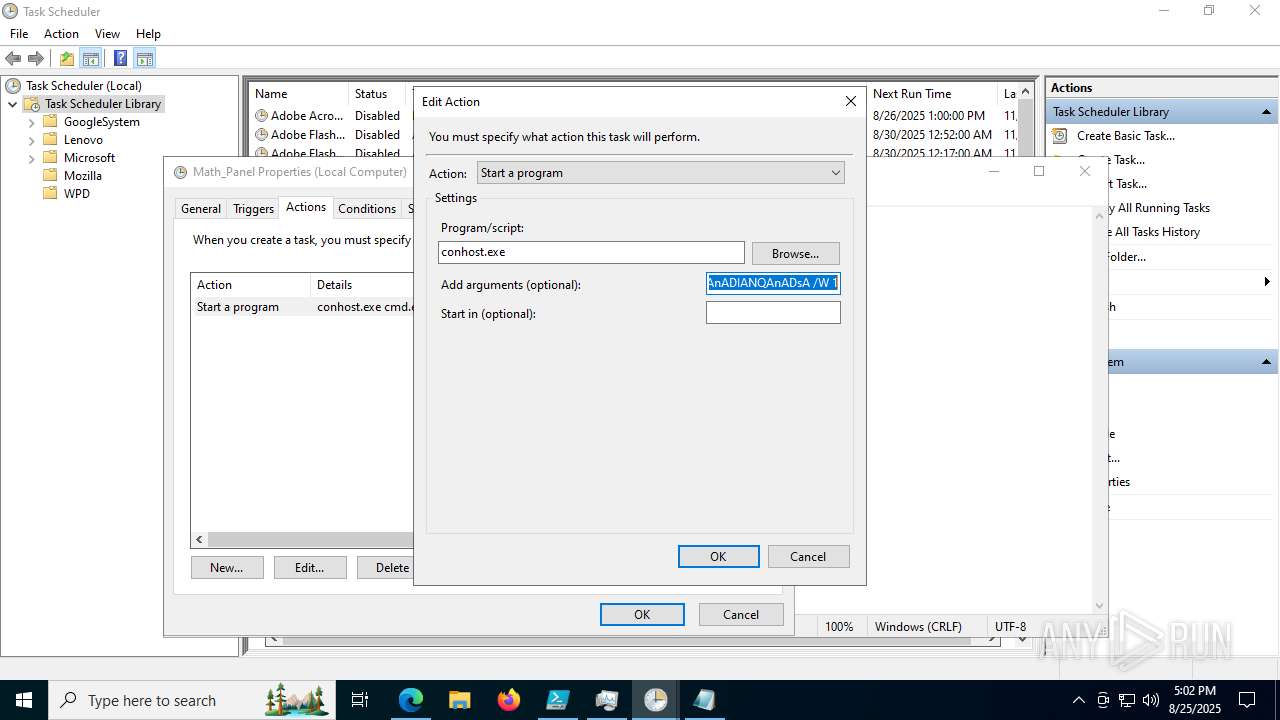Open the View menu
1280x720 pixels.
[x=107, y=34]
